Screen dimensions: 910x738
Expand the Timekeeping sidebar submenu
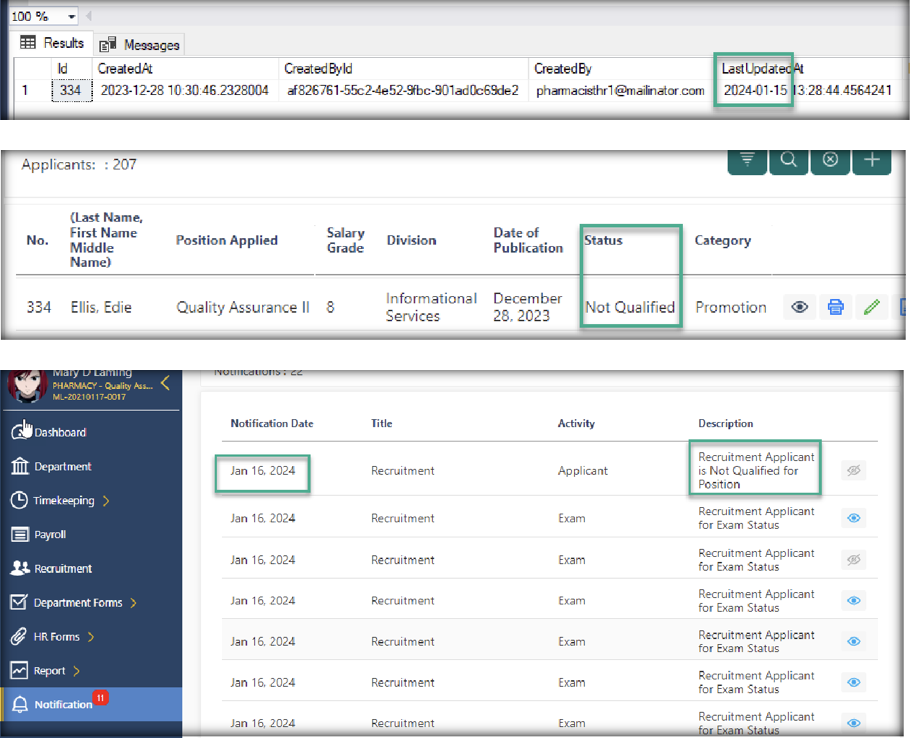pos(106,500)
